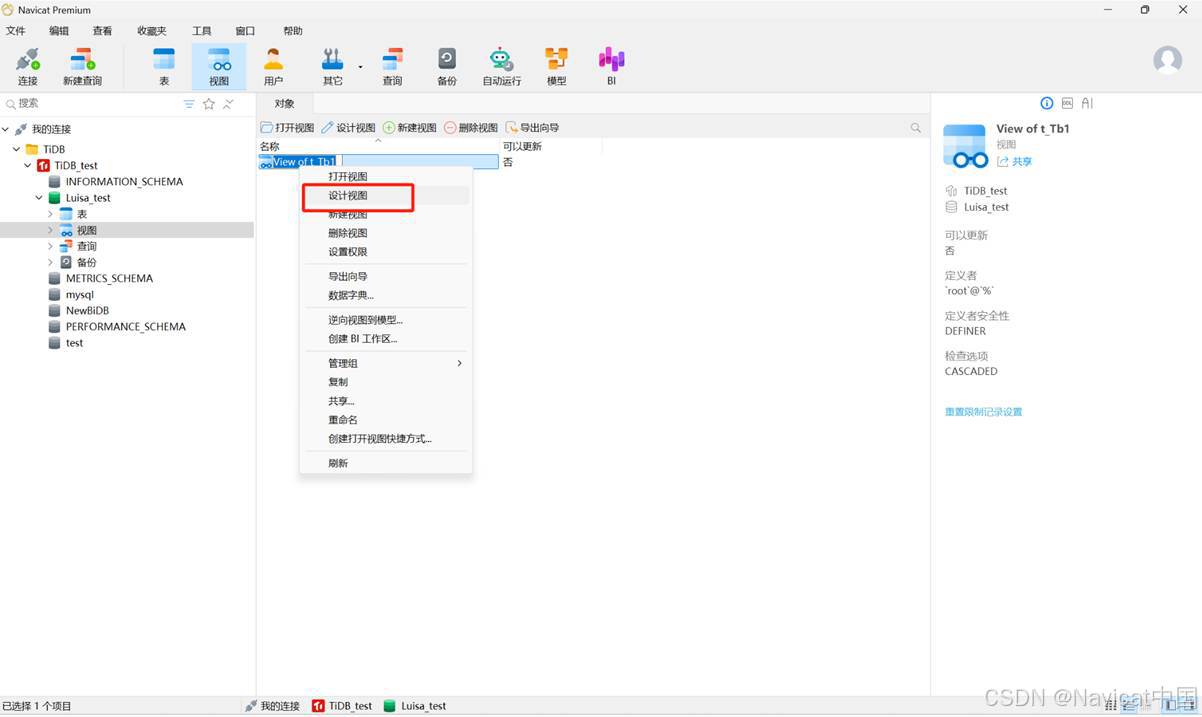Collapse the 我的连接 tree node
1202x717 pixels.
pyautogui.click(x=6, y=130)
